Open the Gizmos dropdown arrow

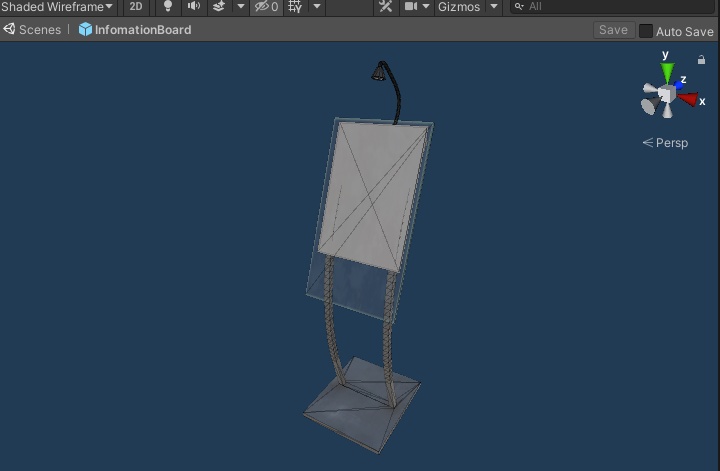(494, 6)
